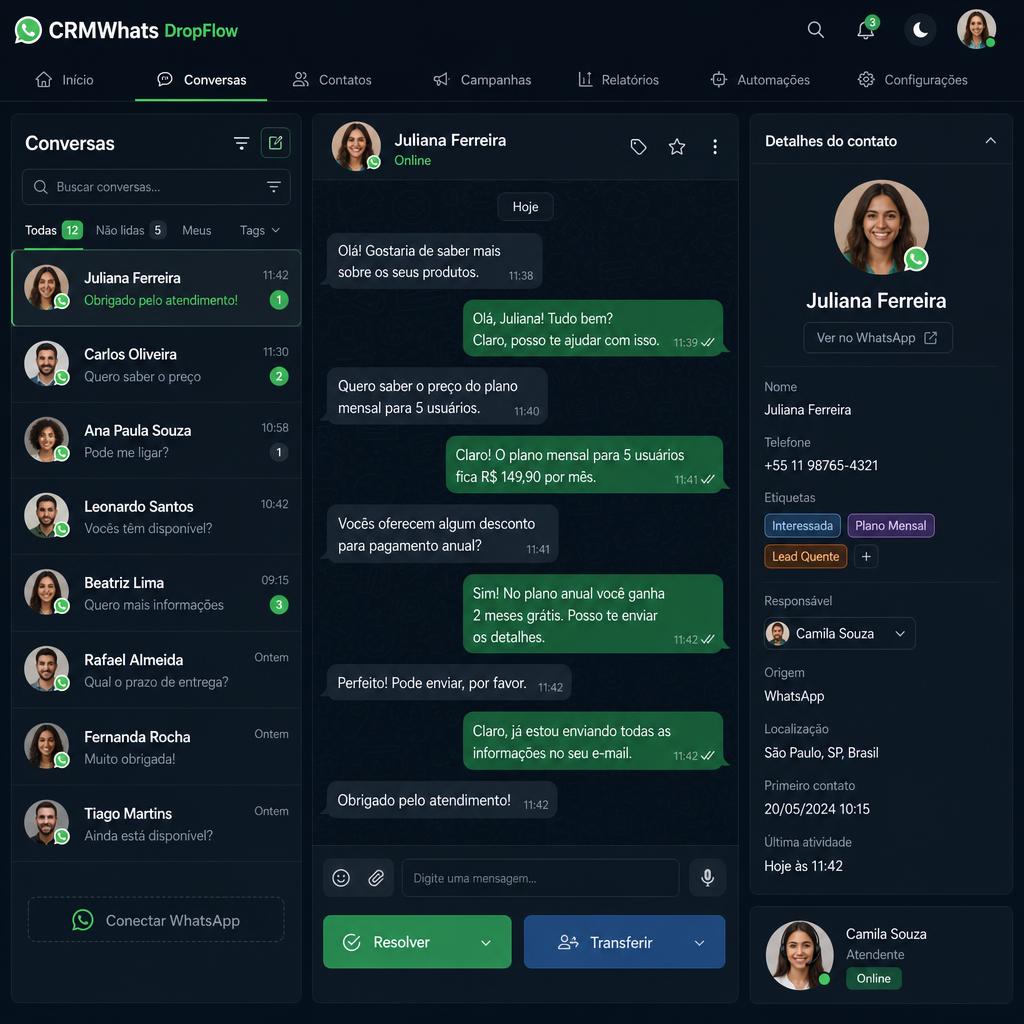
Task: Expand the Transferir dropdown arrow
Action: click(699, 942)
